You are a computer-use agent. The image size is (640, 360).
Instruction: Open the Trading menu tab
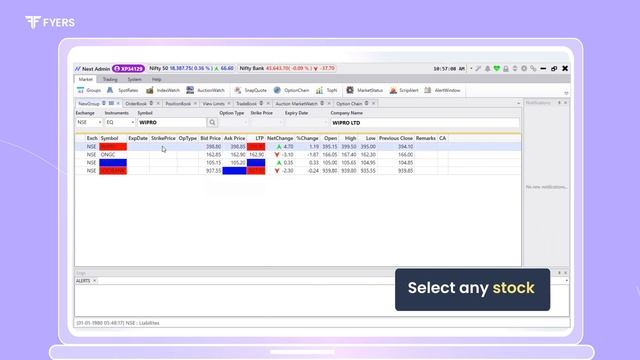point(110,80)
